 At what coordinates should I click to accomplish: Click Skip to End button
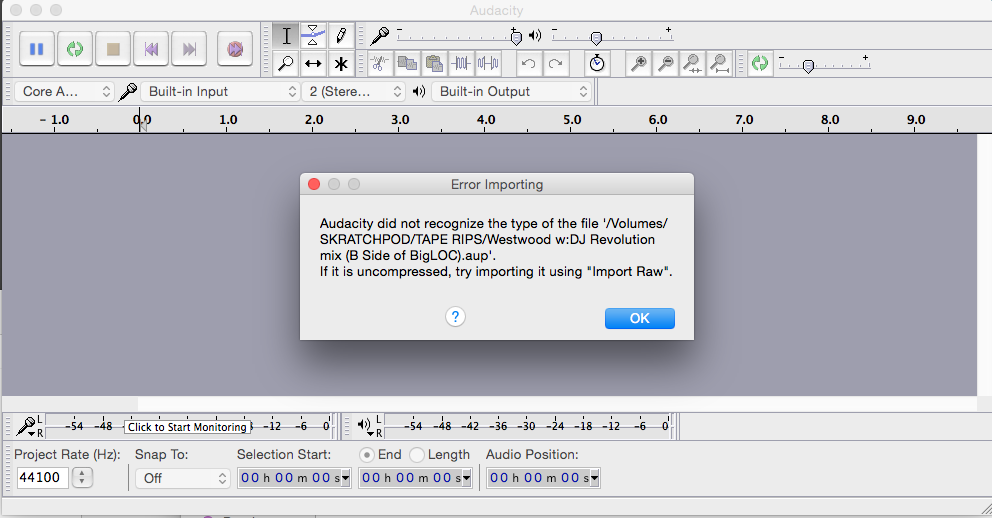pos(189,49)
